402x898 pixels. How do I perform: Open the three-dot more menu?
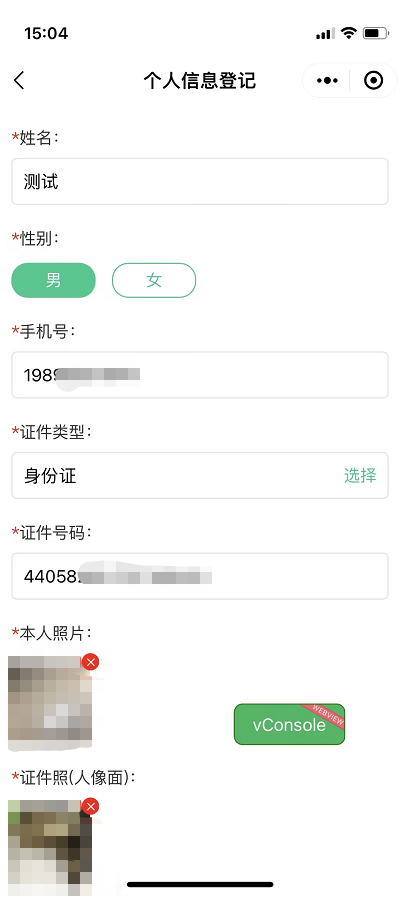pos(327,81)
